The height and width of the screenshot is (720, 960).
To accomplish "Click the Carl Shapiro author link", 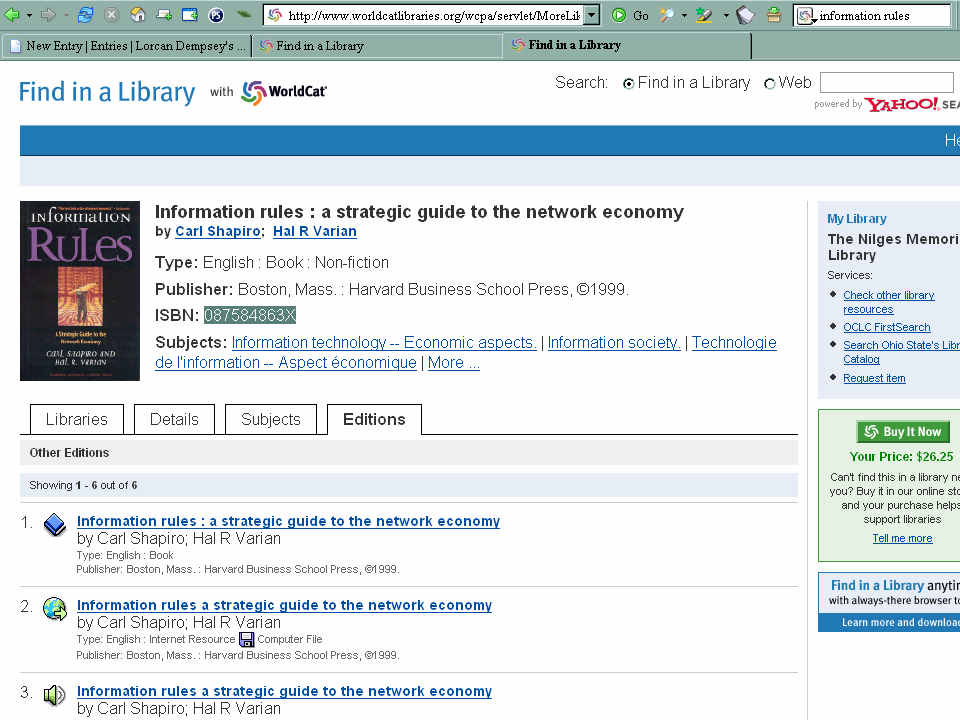I will (218, 231).
